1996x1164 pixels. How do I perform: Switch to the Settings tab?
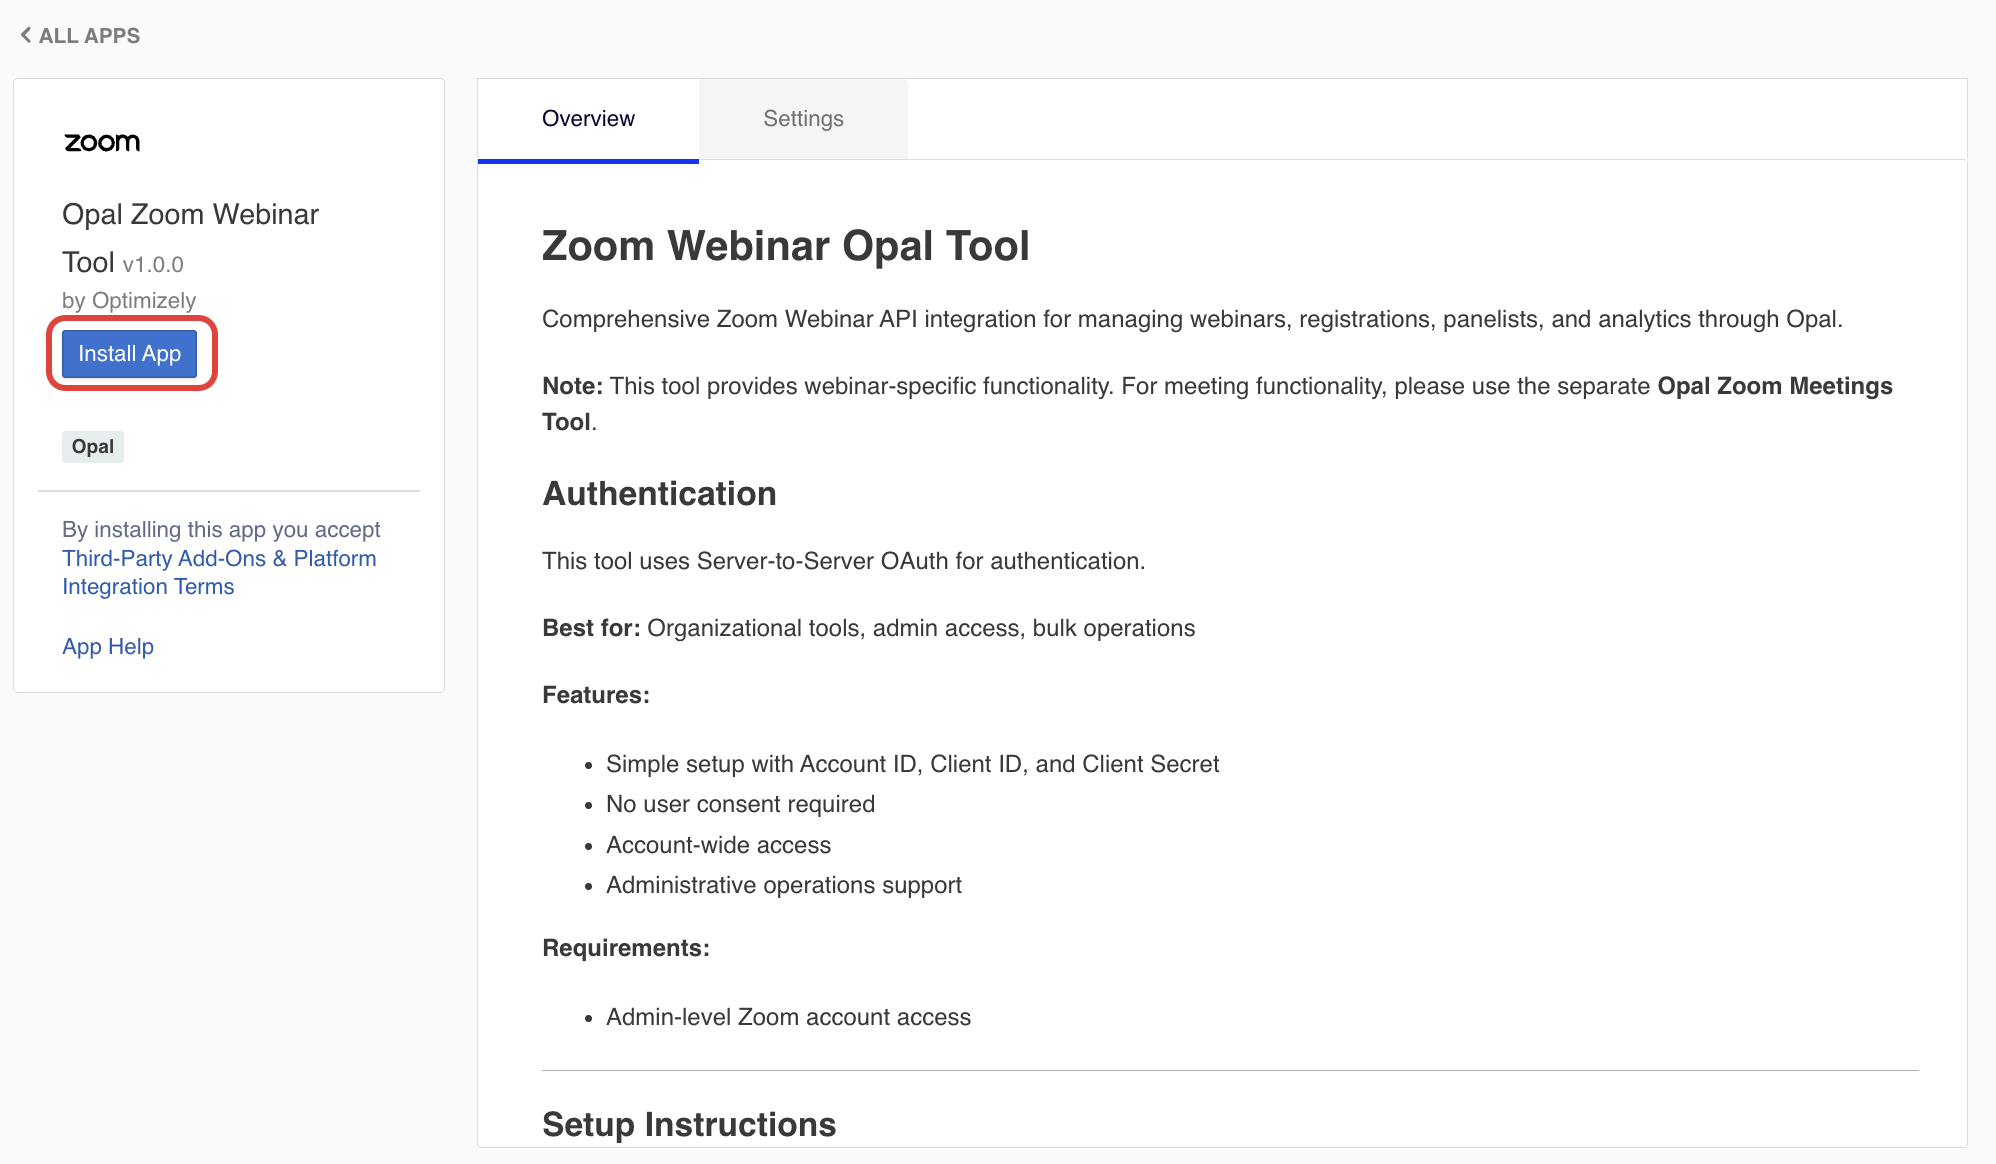[x=802, y=118]
